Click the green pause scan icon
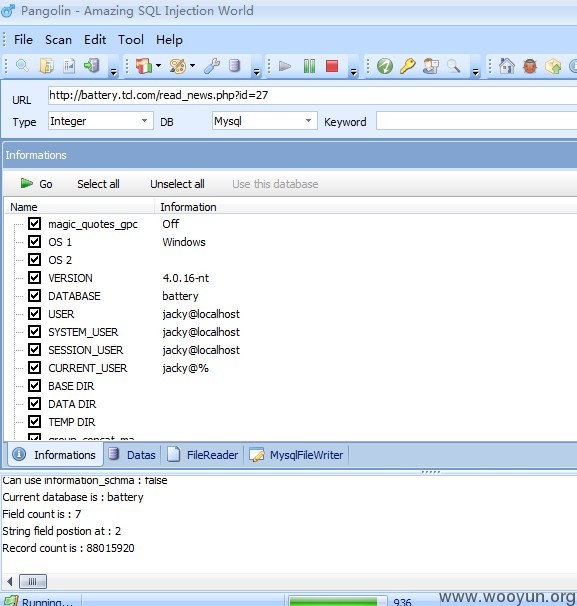This screenshot has width=577, height=606. [309, 66]
